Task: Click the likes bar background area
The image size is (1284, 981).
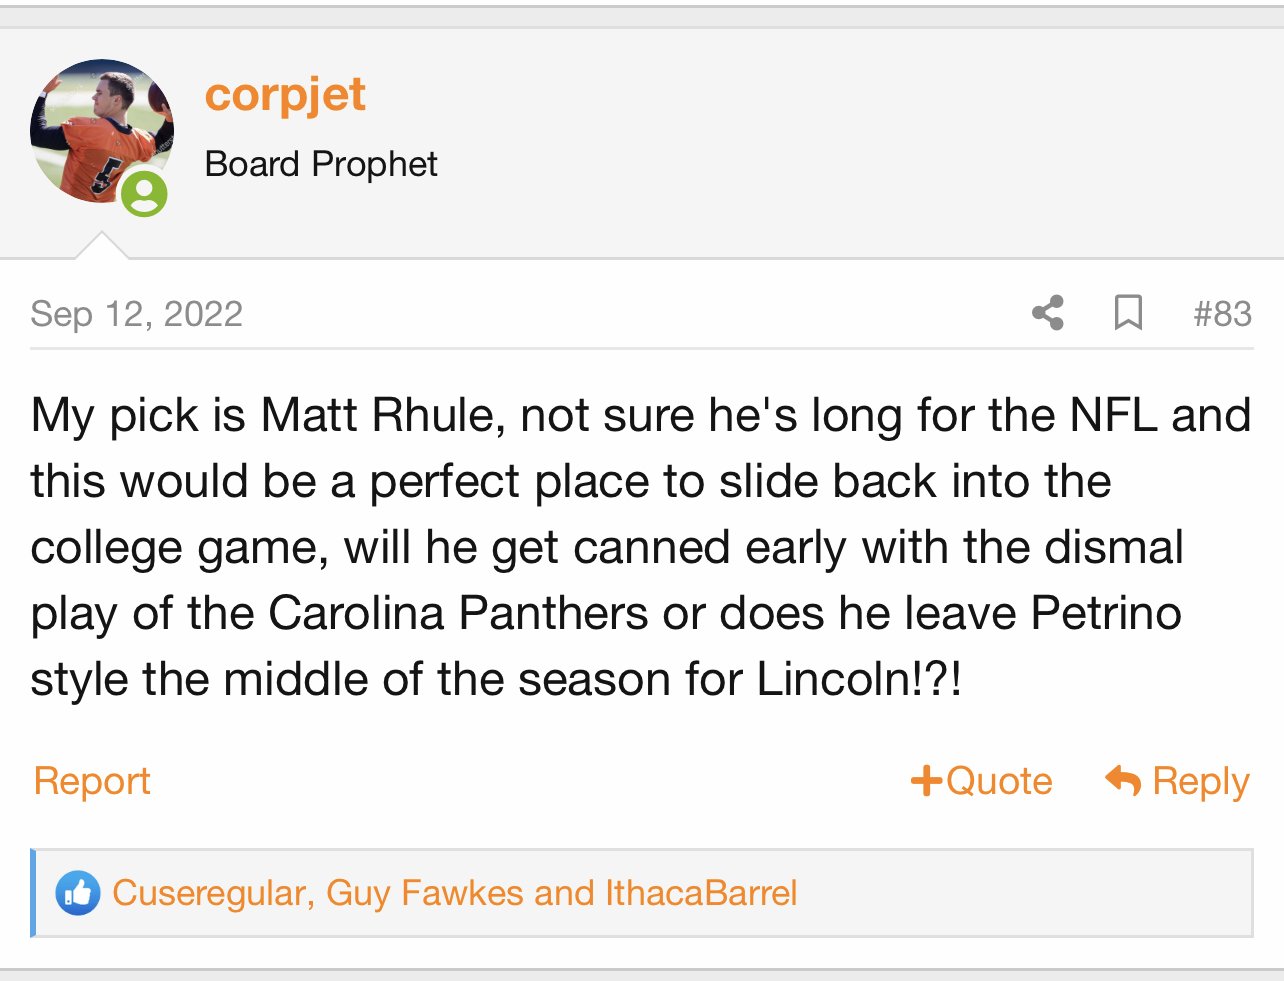Action: click(1020, 893)
